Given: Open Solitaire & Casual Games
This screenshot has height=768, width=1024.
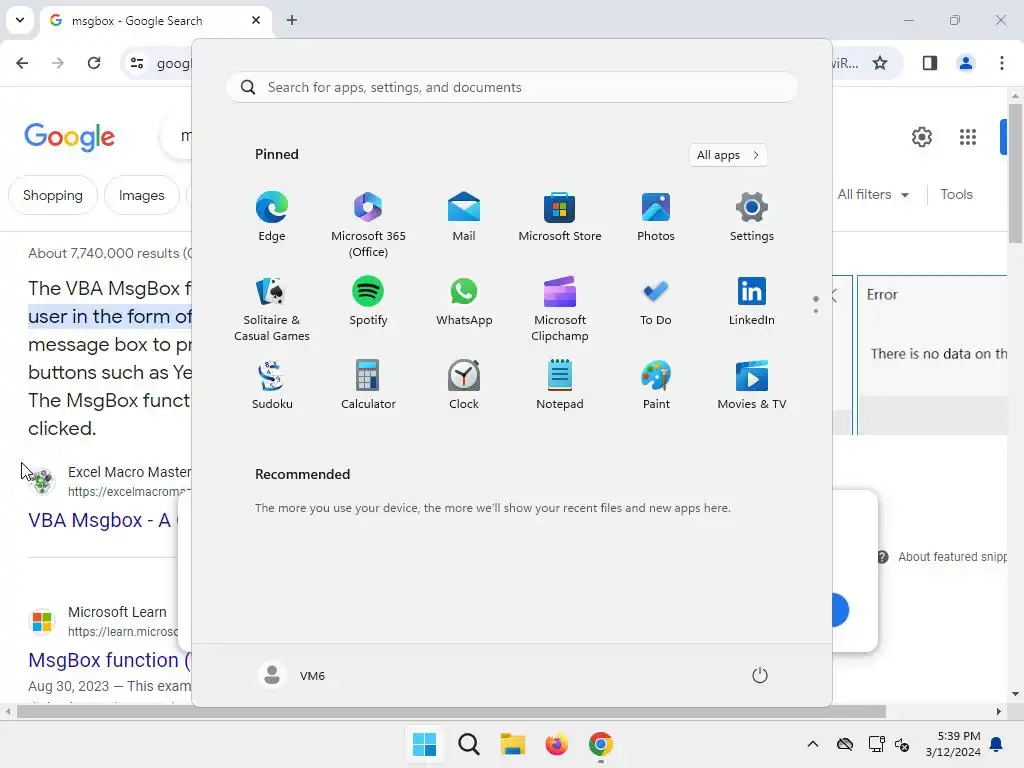Looking at the screenshot, I should (x=272, y=308).
